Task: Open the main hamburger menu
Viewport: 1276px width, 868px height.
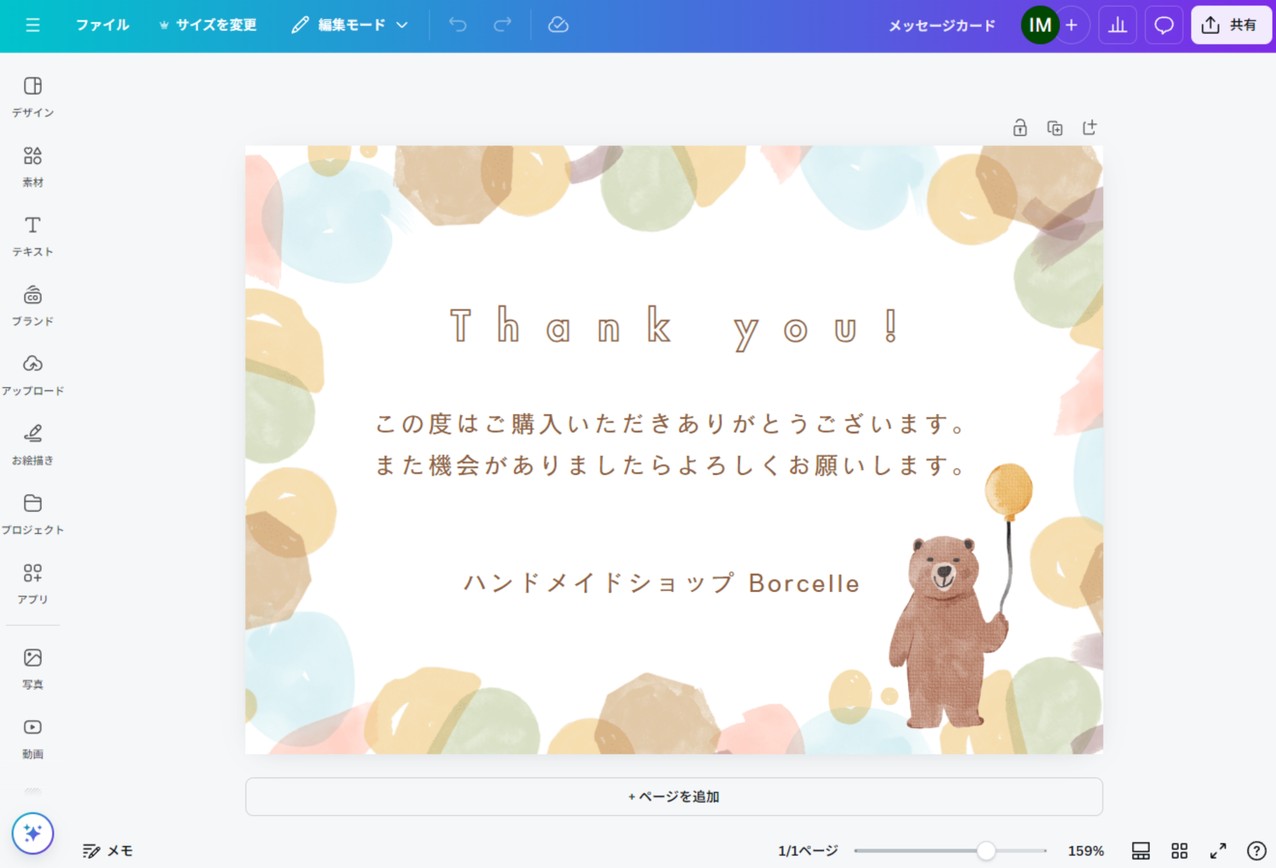Action: 31,25
